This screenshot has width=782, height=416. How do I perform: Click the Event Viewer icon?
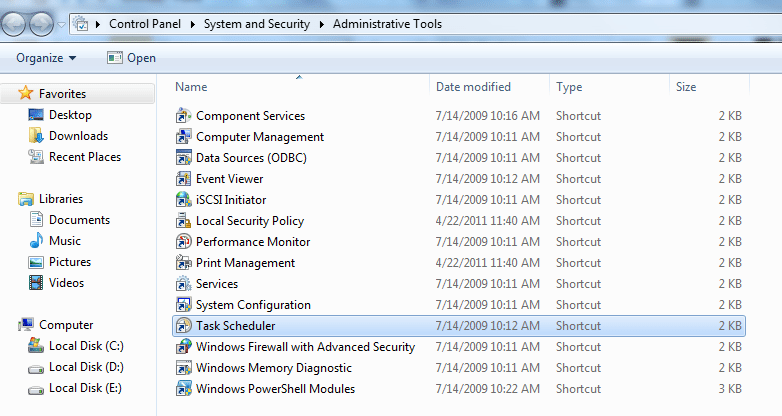point(184,179)
